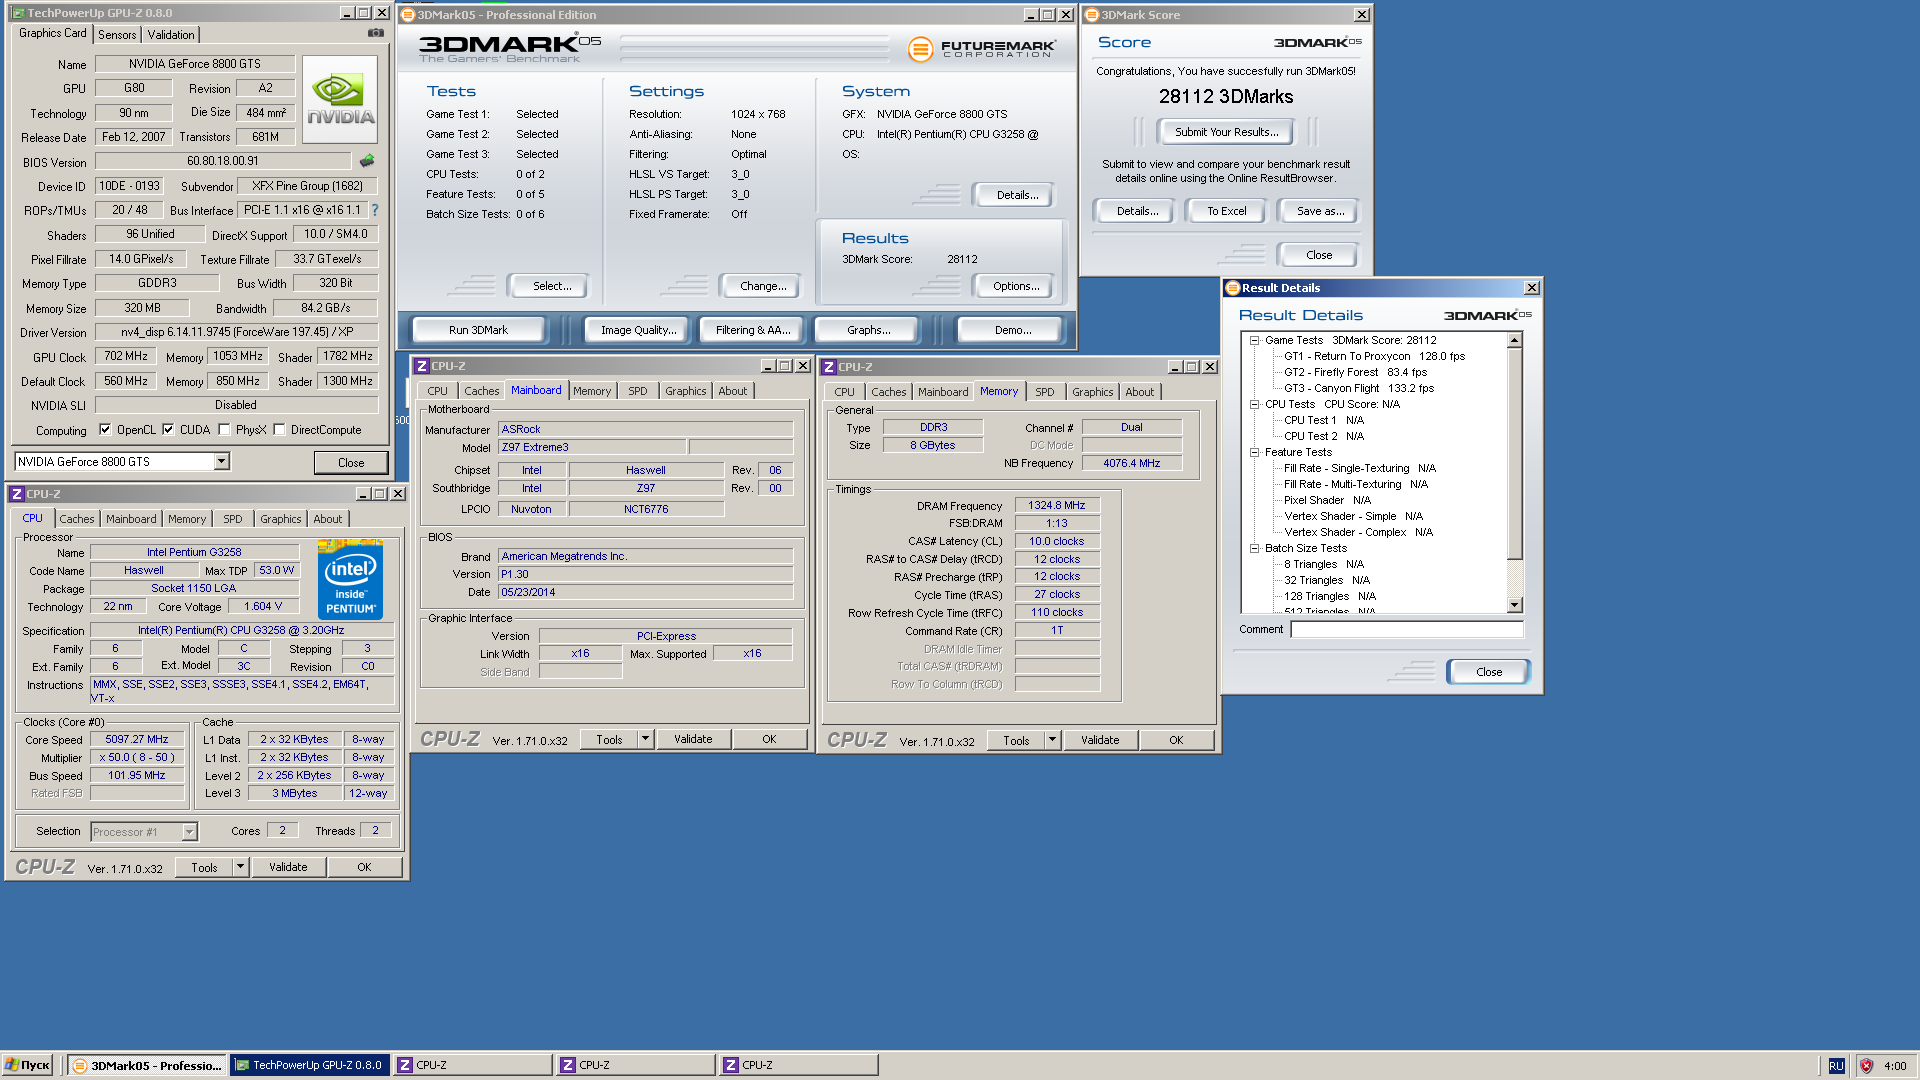Toggle the CUDA checkbox
The height and width of the screenshot is (1080, 1920).
pos(168,430)
